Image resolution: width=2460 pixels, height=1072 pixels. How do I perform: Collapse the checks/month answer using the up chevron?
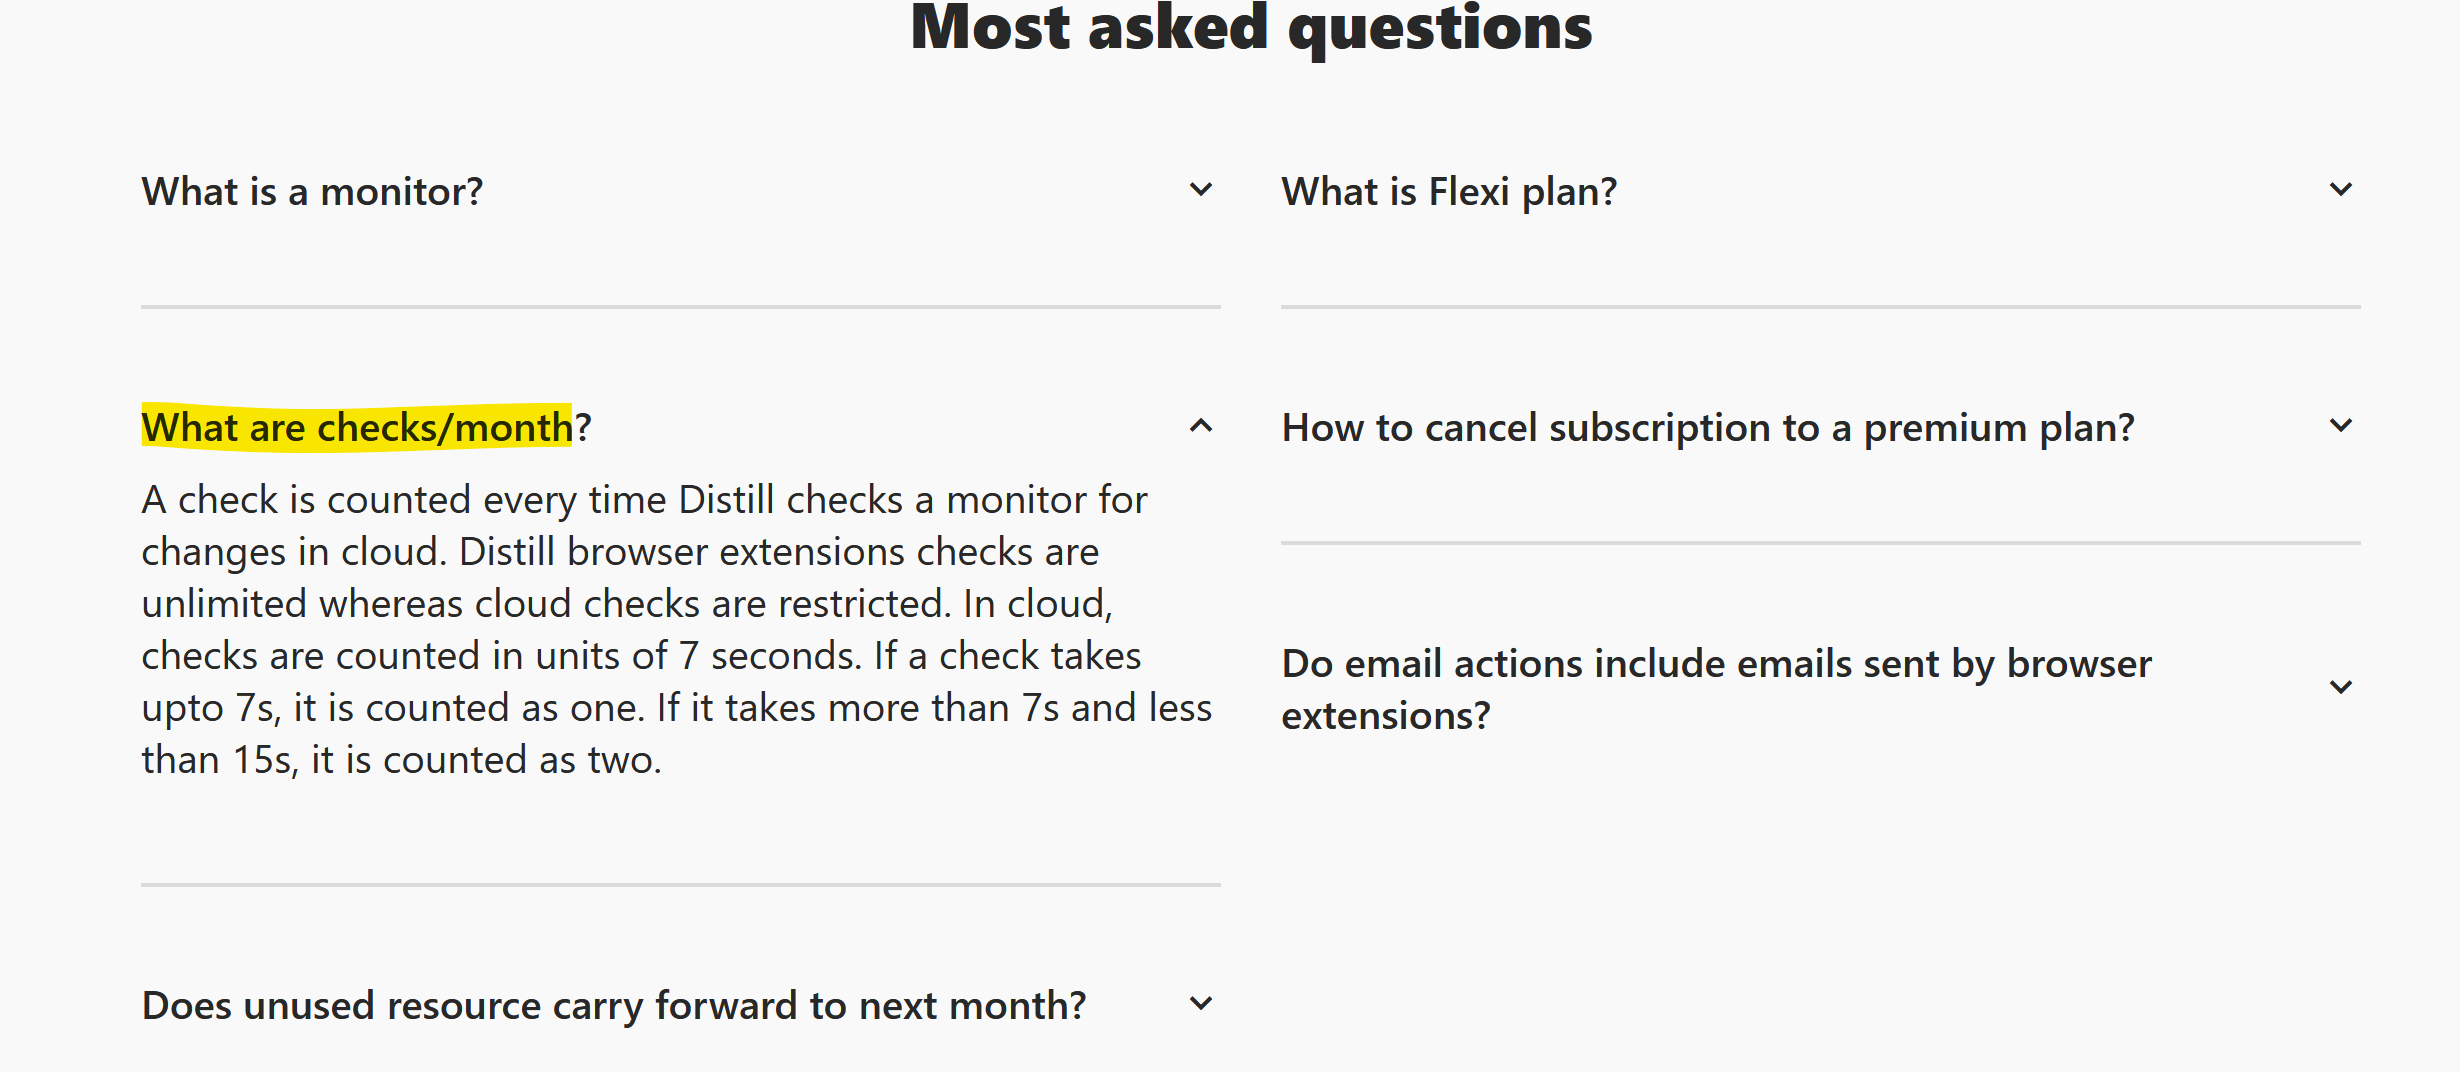1201,426
